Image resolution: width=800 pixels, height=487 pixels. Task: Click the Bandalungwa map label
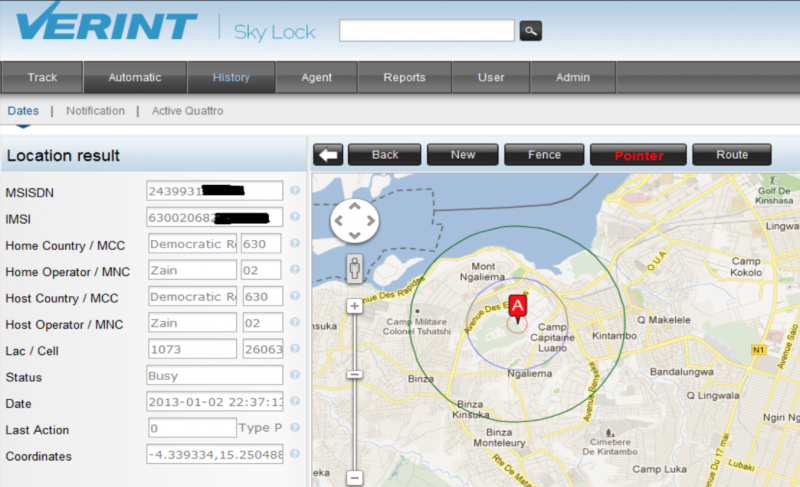(682, 372)
